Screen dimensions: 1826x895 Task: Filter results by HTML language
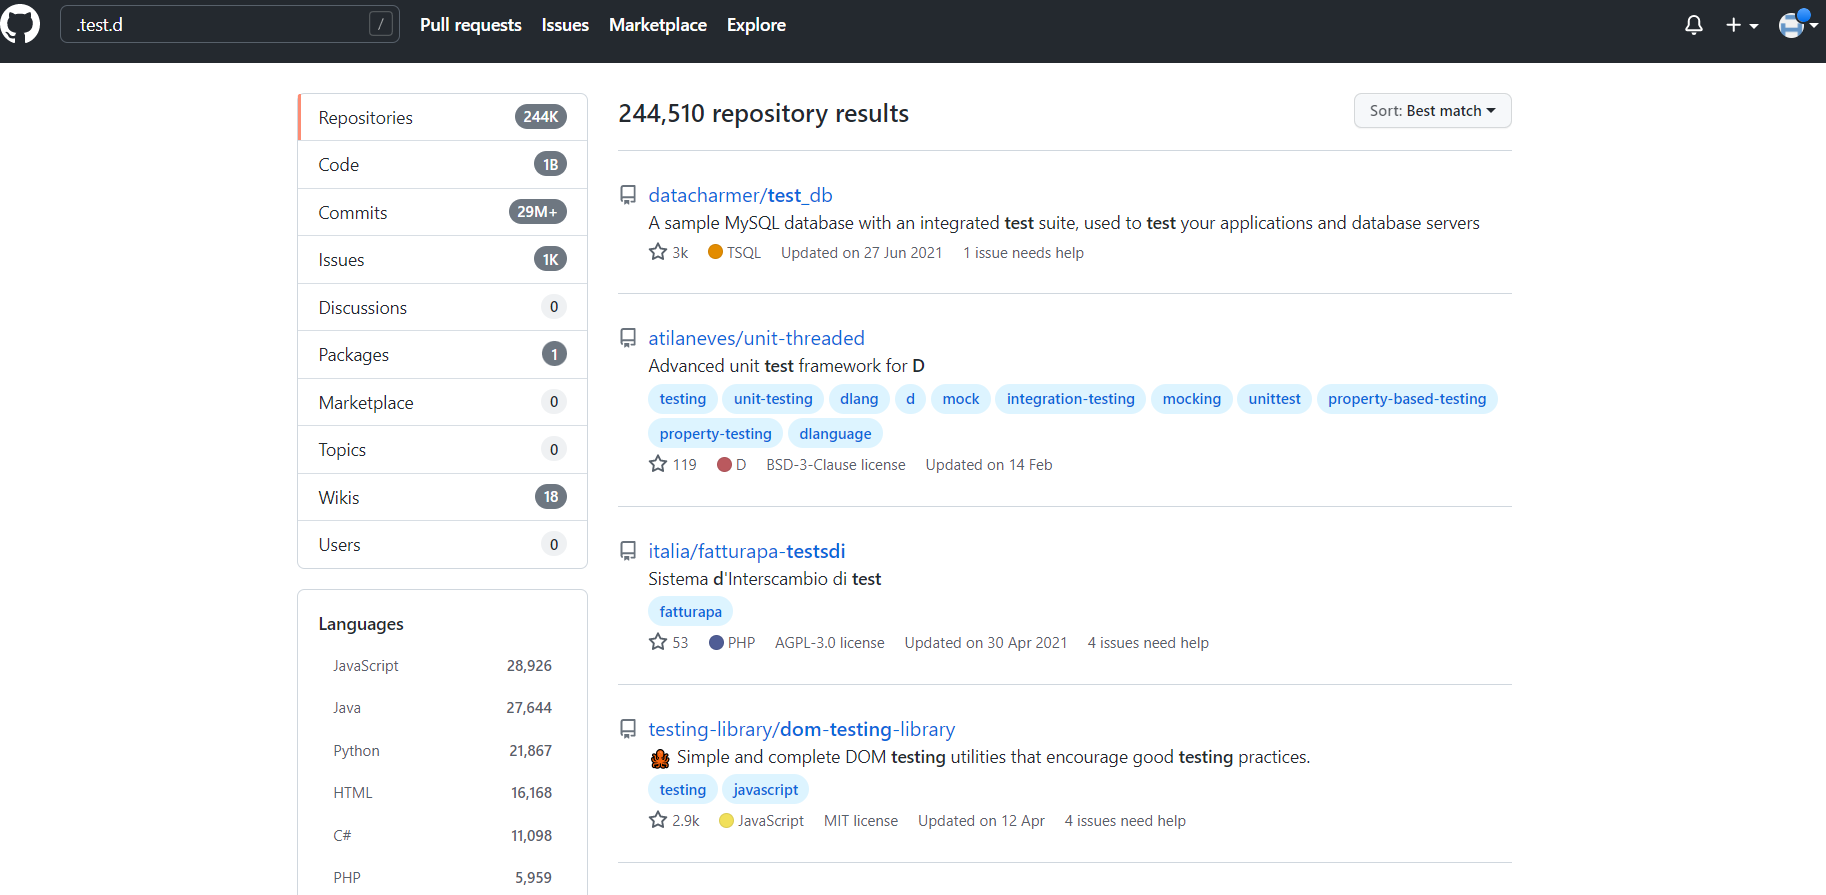442,793
